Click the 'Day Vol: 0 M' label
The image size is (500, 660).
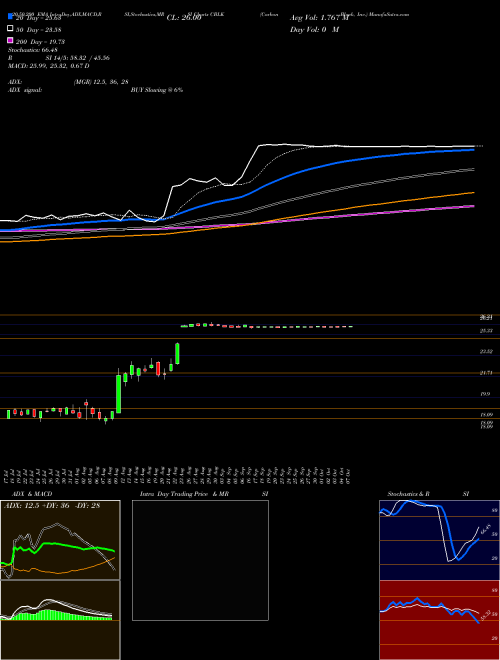point(314,29)
